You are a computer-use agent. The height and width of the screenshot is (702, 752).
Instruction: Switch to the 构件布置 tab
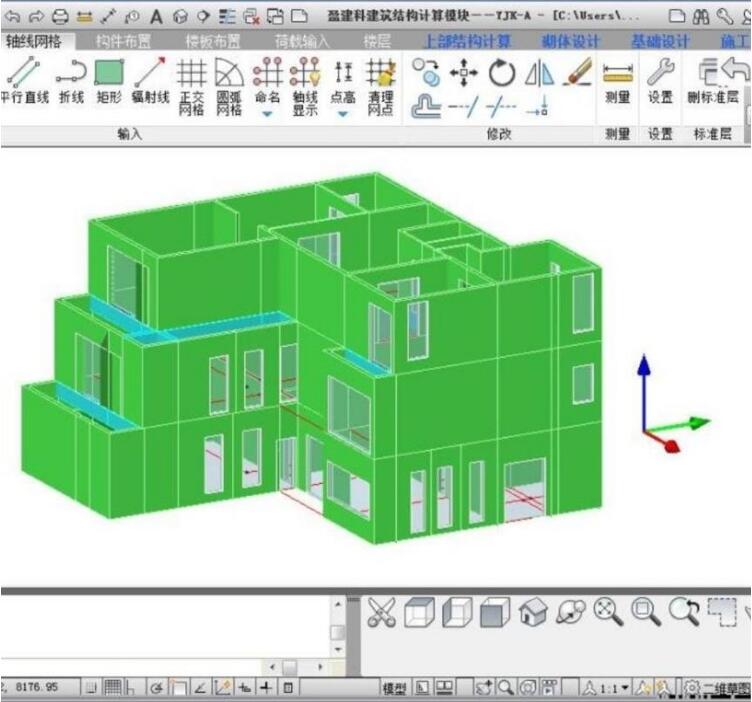tap(124, 41)
